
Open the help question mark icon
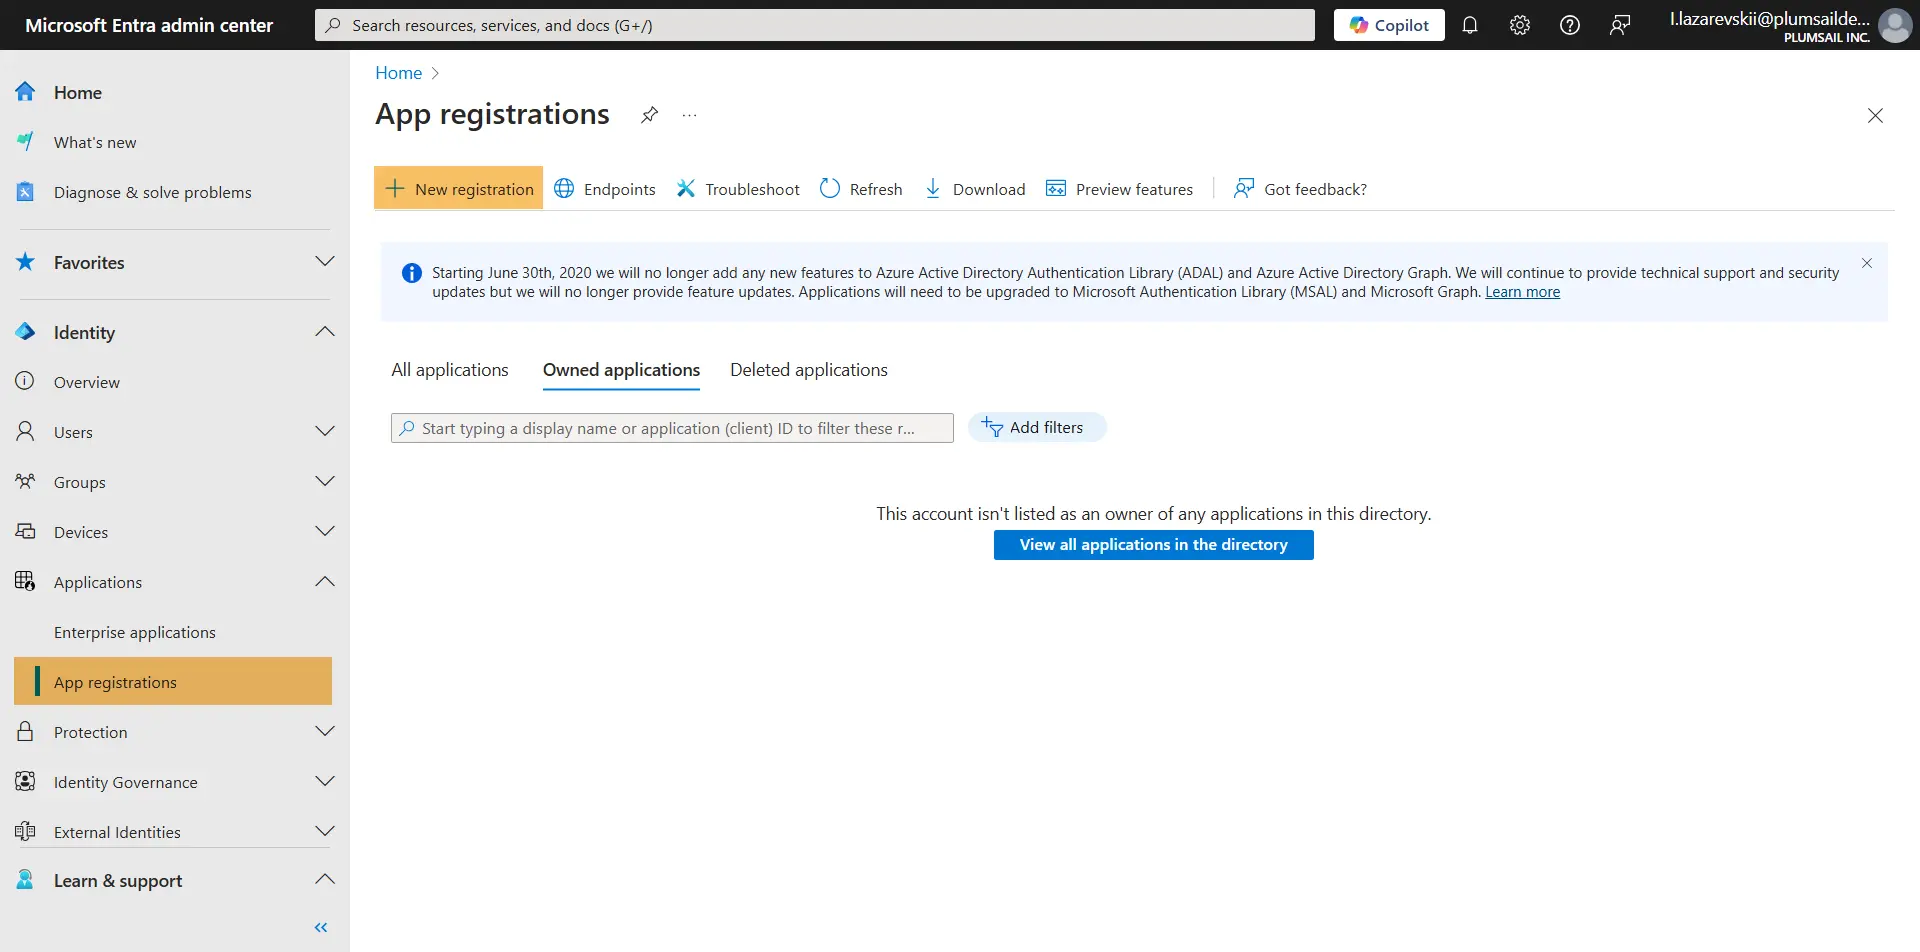pos(1570,25)
